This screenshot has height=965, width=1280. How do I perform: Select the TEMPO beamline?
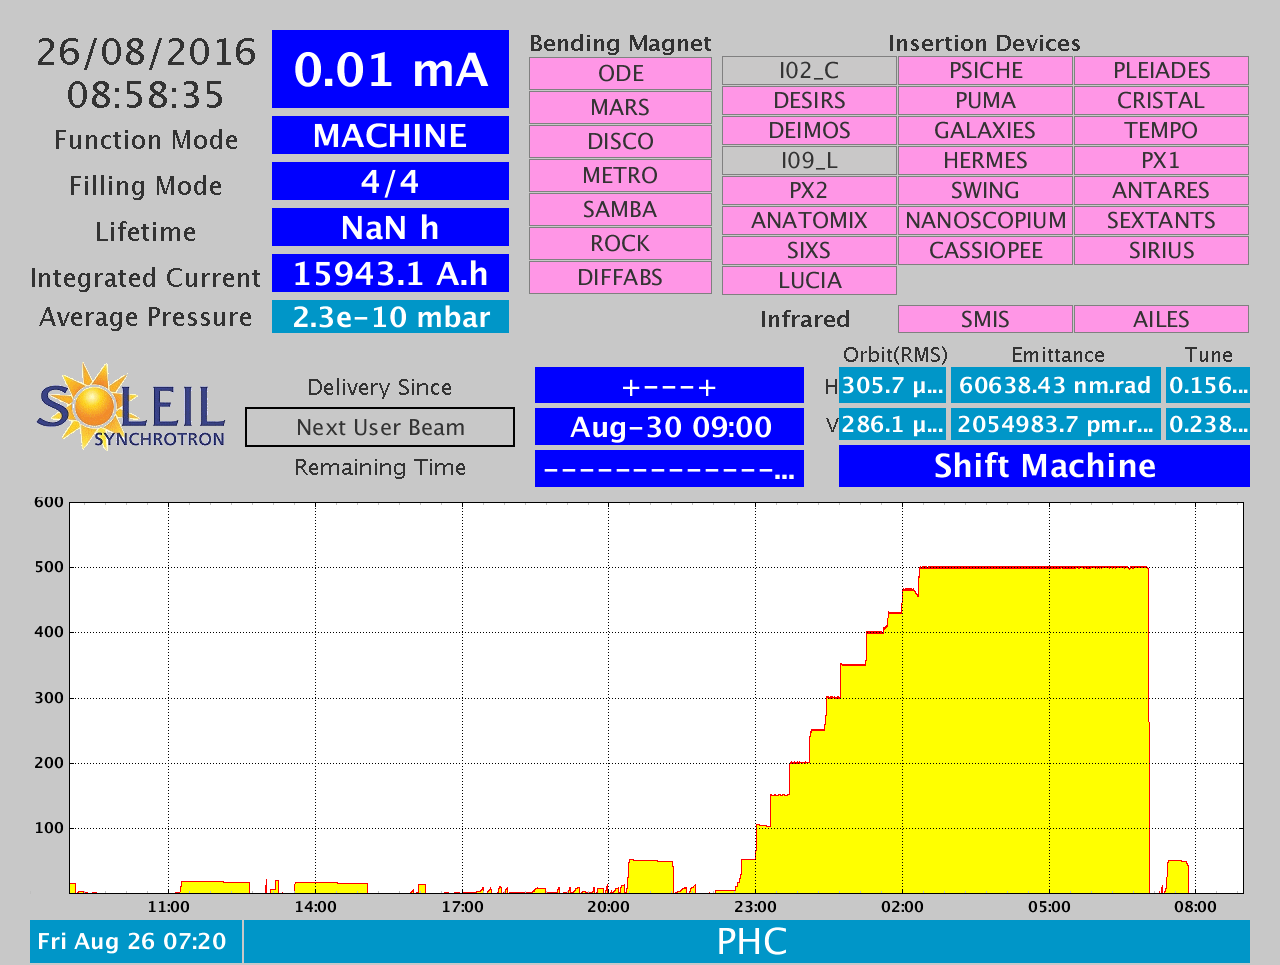pos(1161,131)
